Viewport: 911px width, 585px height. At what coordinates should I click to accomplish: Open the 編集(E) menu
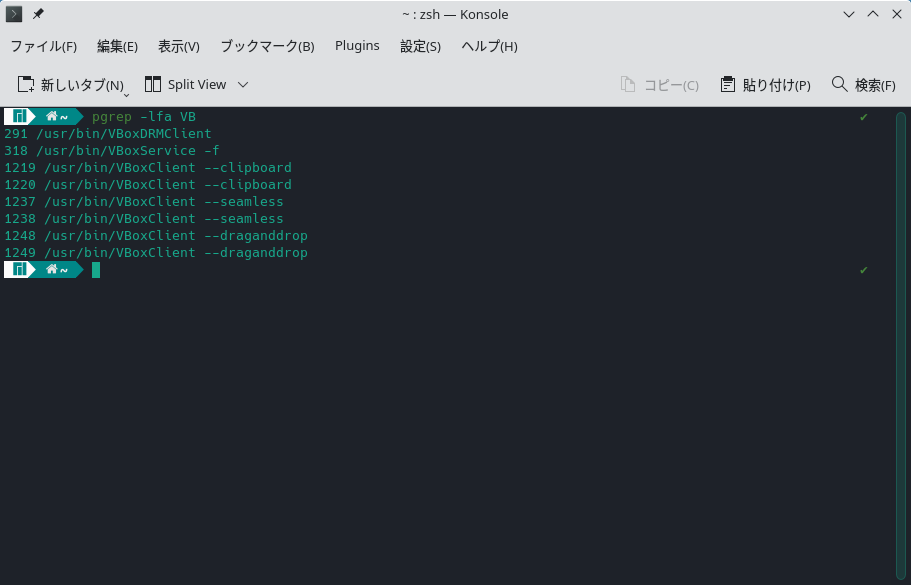pyautogui.click(x=117, y=46)
